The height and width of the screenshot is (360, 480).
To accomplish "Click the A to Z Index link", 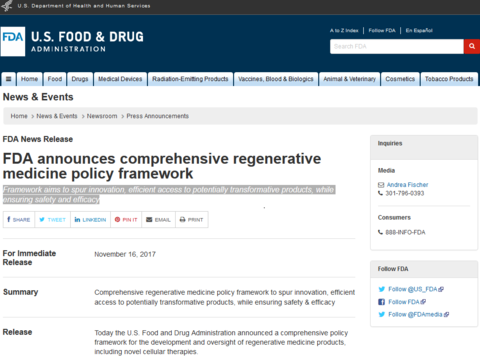I will click(x=344, y=31).
